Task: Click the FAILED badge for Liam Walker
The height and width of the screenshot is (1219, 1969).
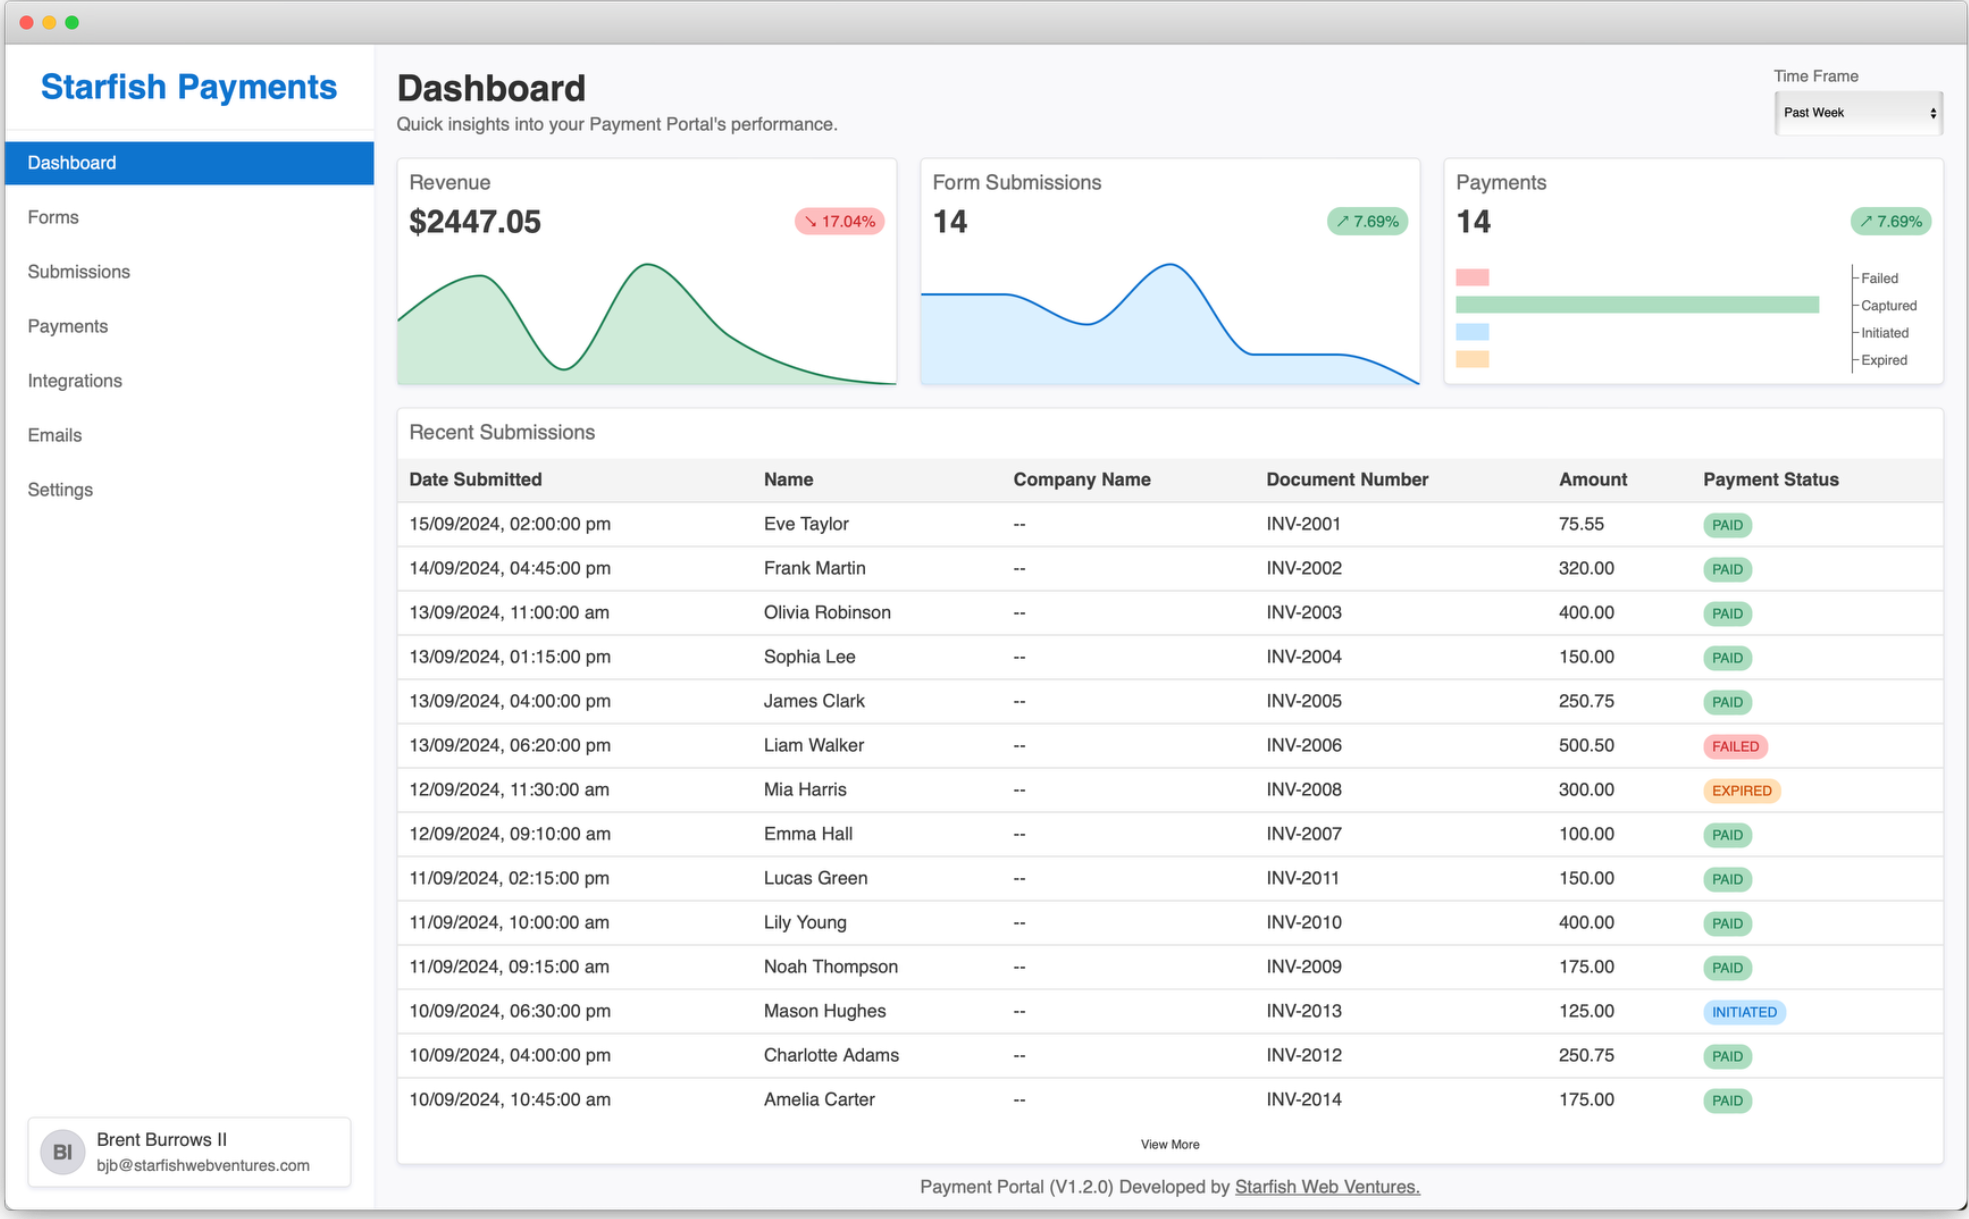Action: 1735,746
